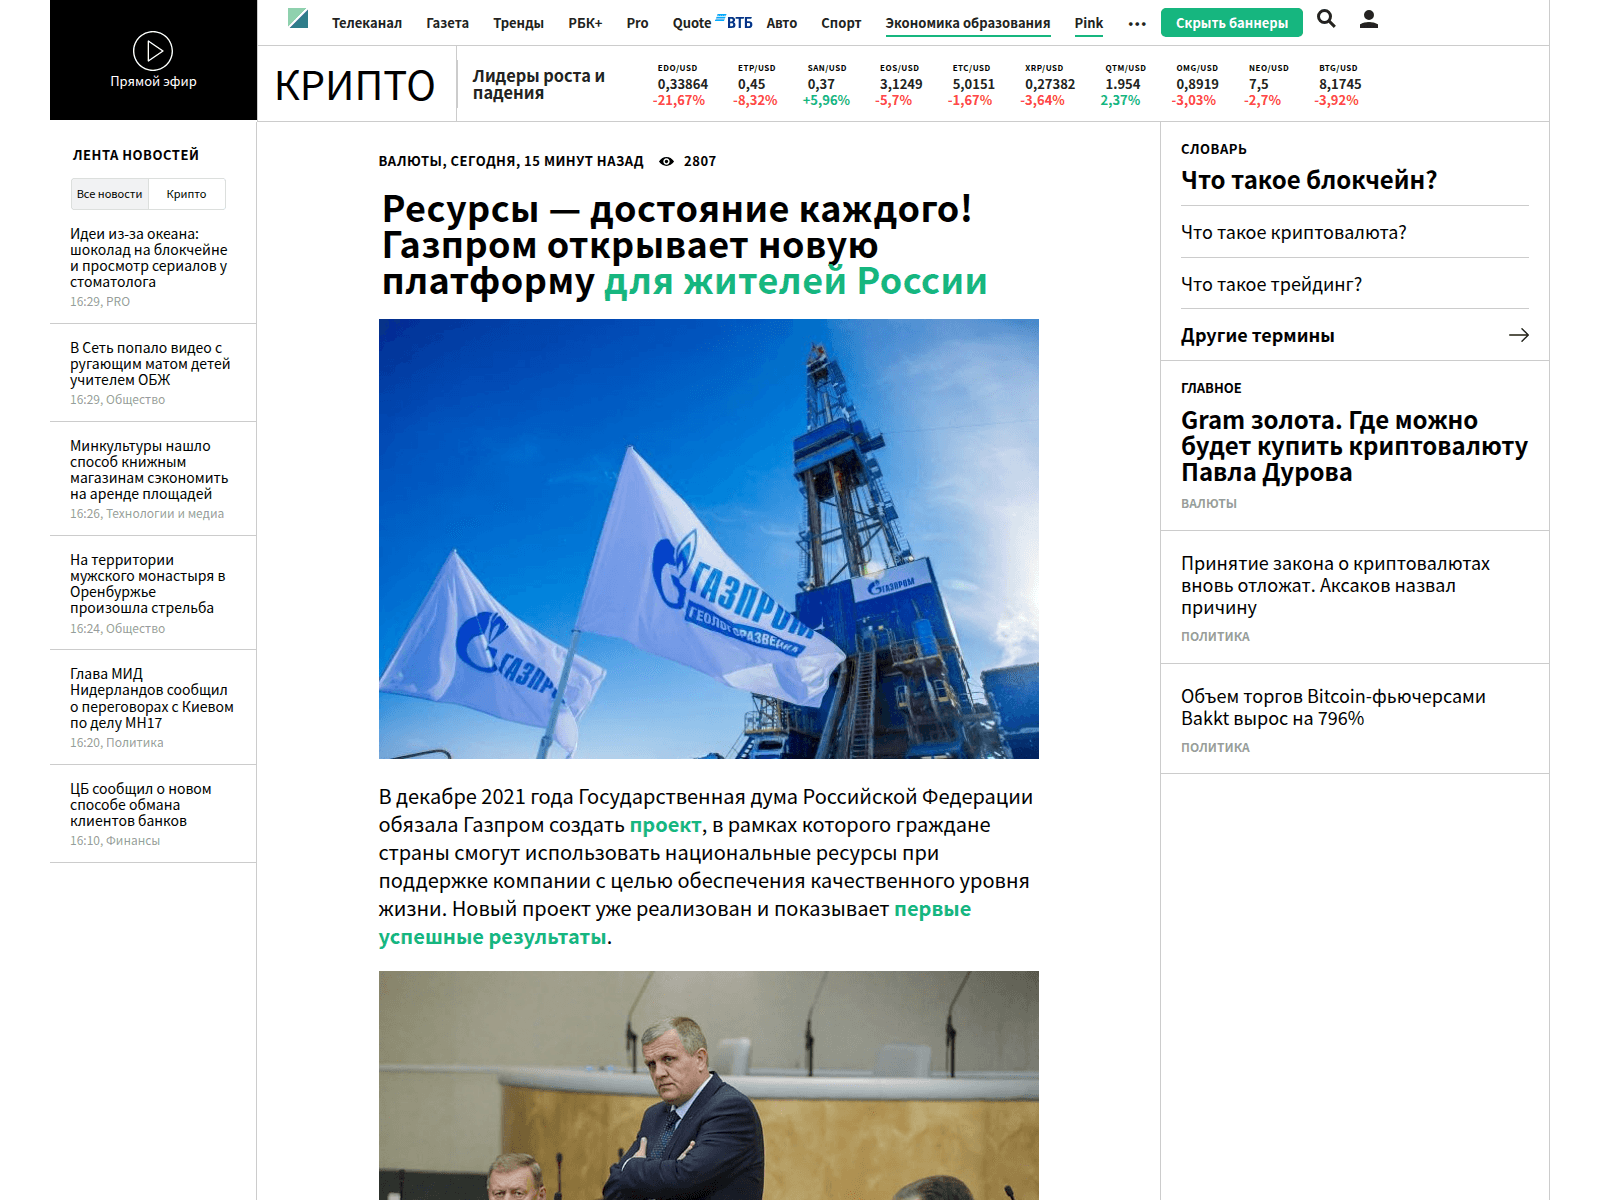The image size is (1600, 1200).
Task: Open the Gram золота Дурова article
Action: pos(1354,446)
